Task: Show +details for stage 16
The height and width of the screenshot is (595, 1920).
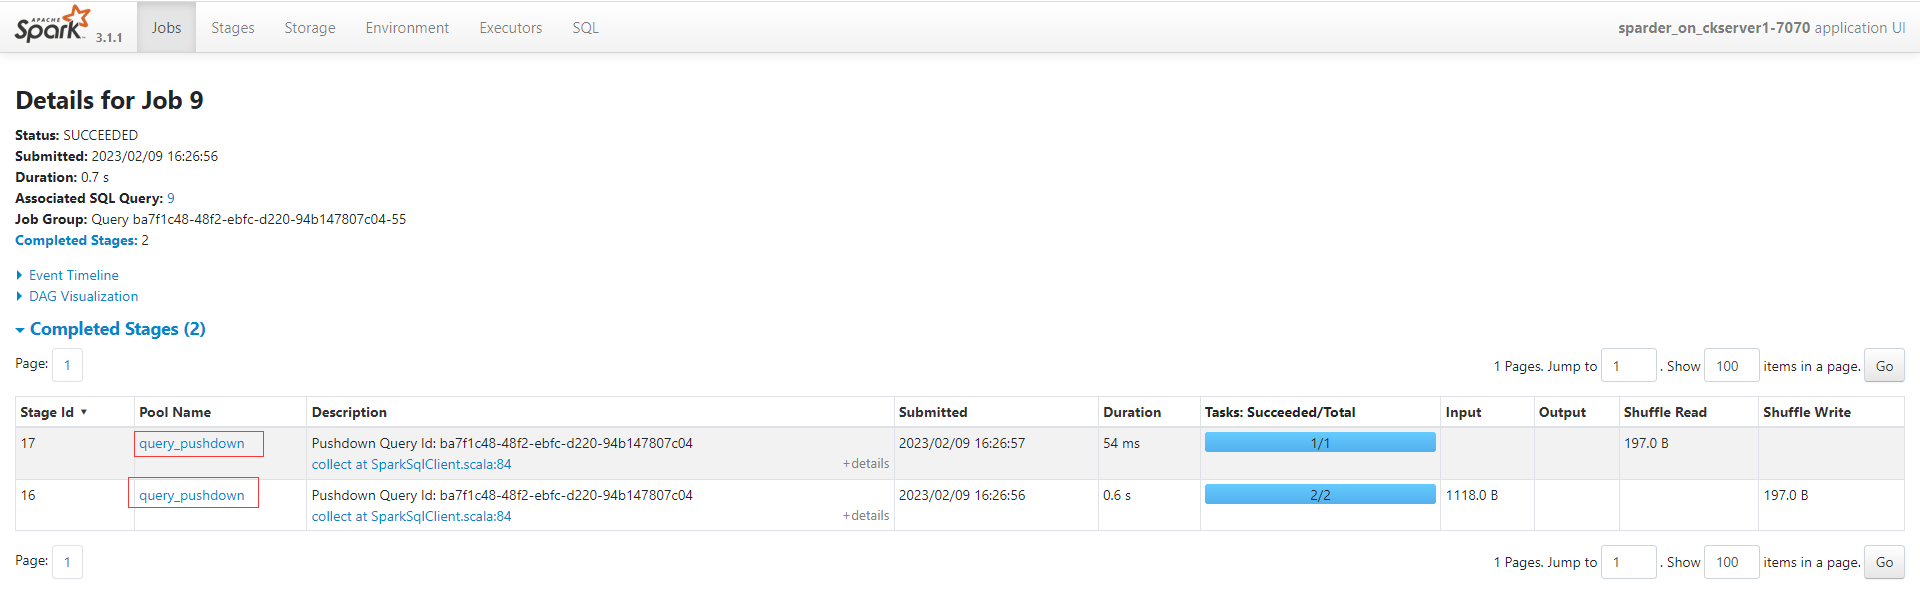Action: click(x=866, y=516)
